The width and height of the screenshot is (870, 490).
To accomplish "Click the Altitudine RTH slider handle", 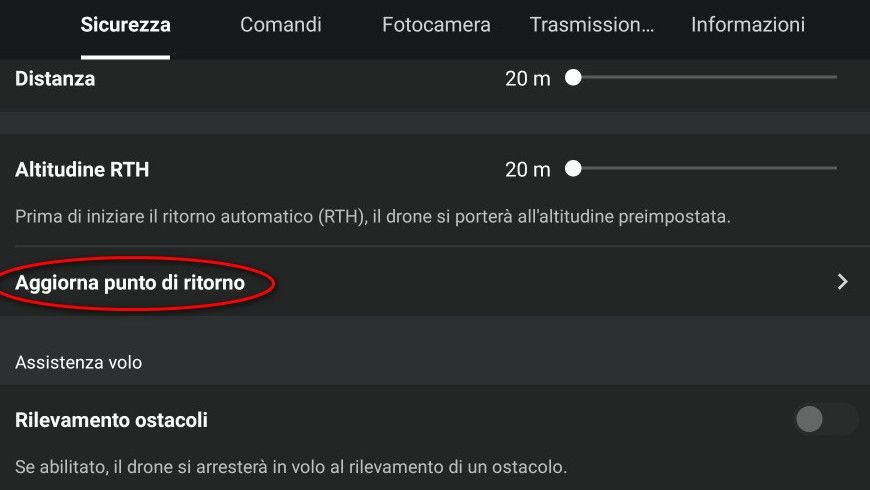I will (573, 169).
